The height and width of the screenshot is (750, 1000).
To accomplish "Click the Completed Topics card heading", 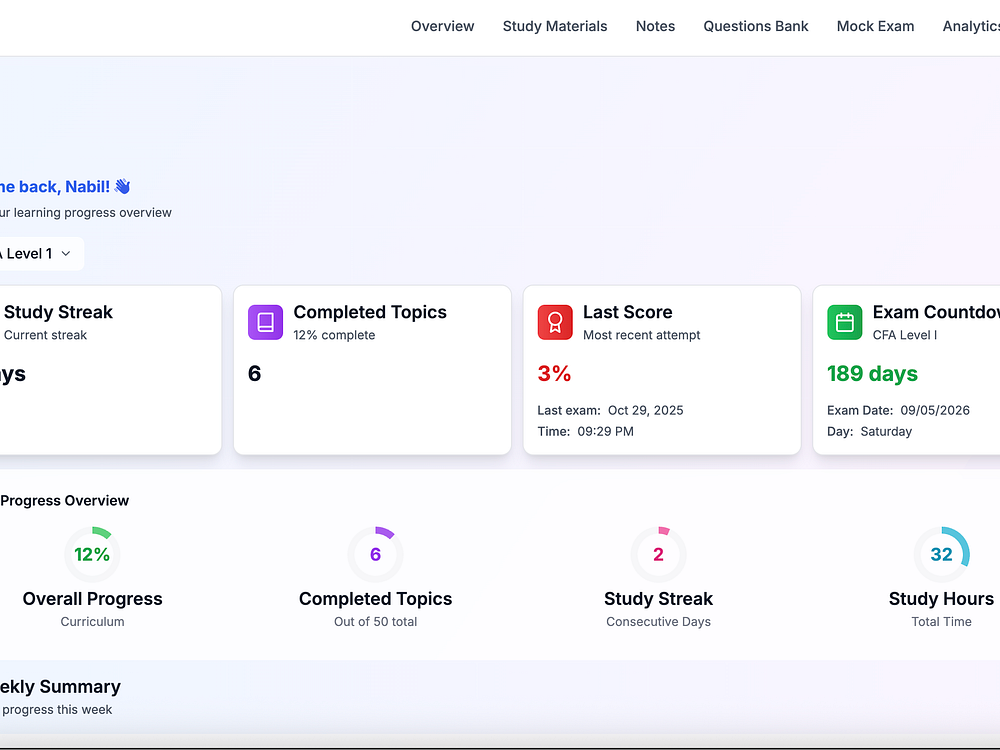I will (370, 312).
